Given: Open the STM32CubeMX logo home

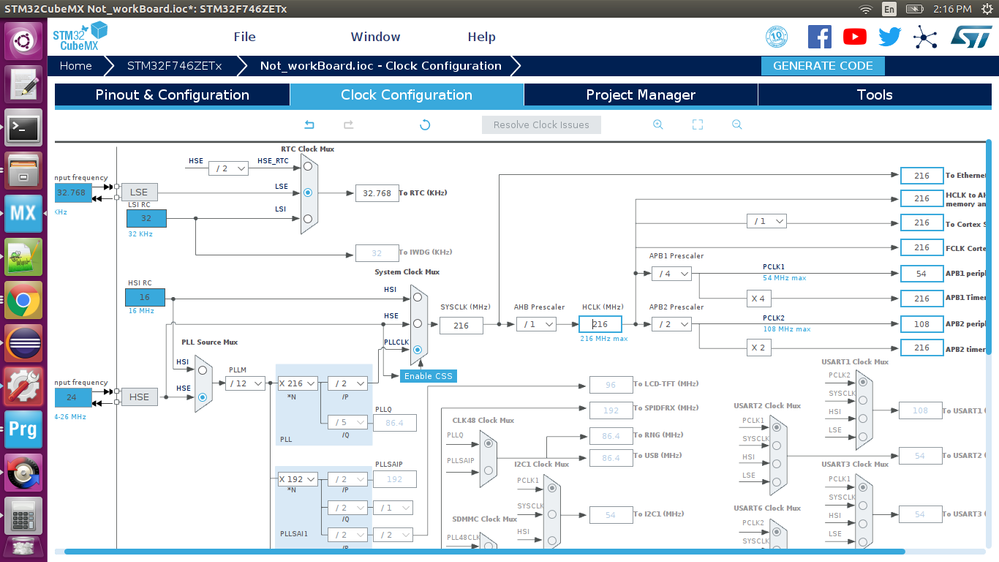Looking at the screenshot, I should pos(80,36).
